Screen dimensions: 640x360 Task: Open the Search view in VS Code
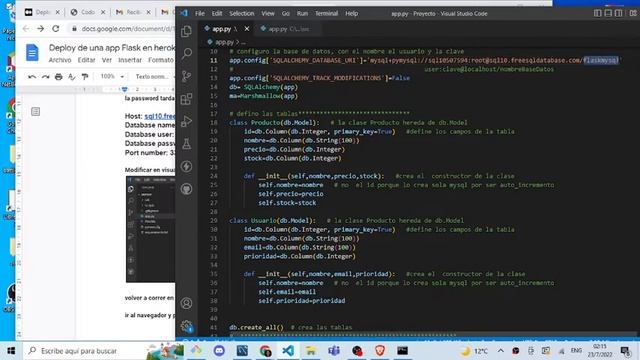[x=187, y=53]
